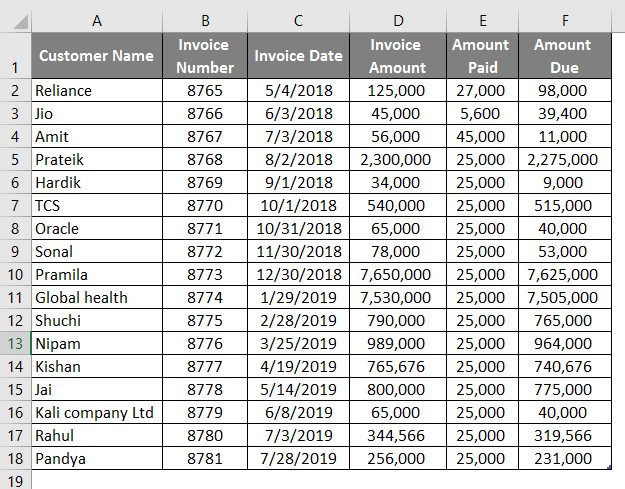Click the amount paid 5,600 cell
Screen dimensions: 625x489
(480, 114)
